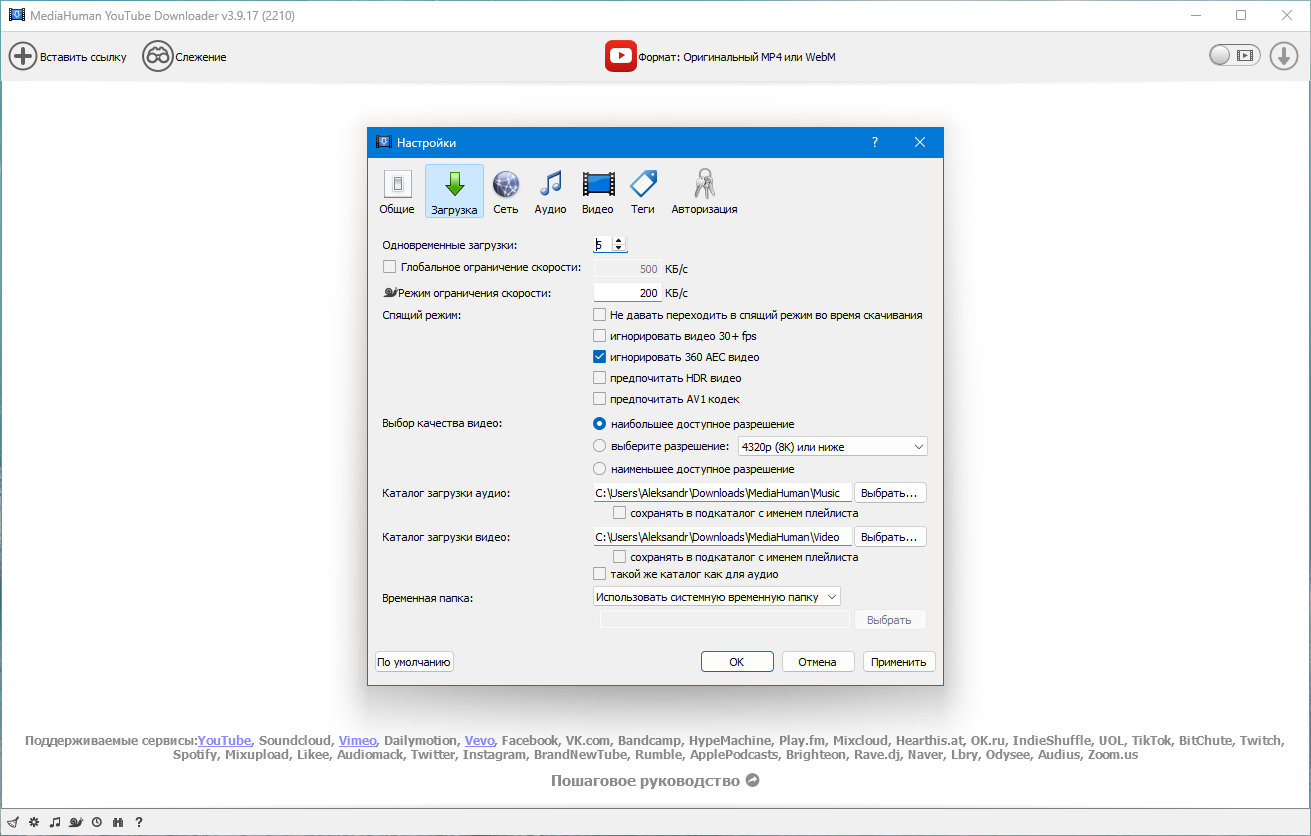1311x836 pixels.
Task: Click the download-all arrow in the toolbar
Action: point(1284,56)
